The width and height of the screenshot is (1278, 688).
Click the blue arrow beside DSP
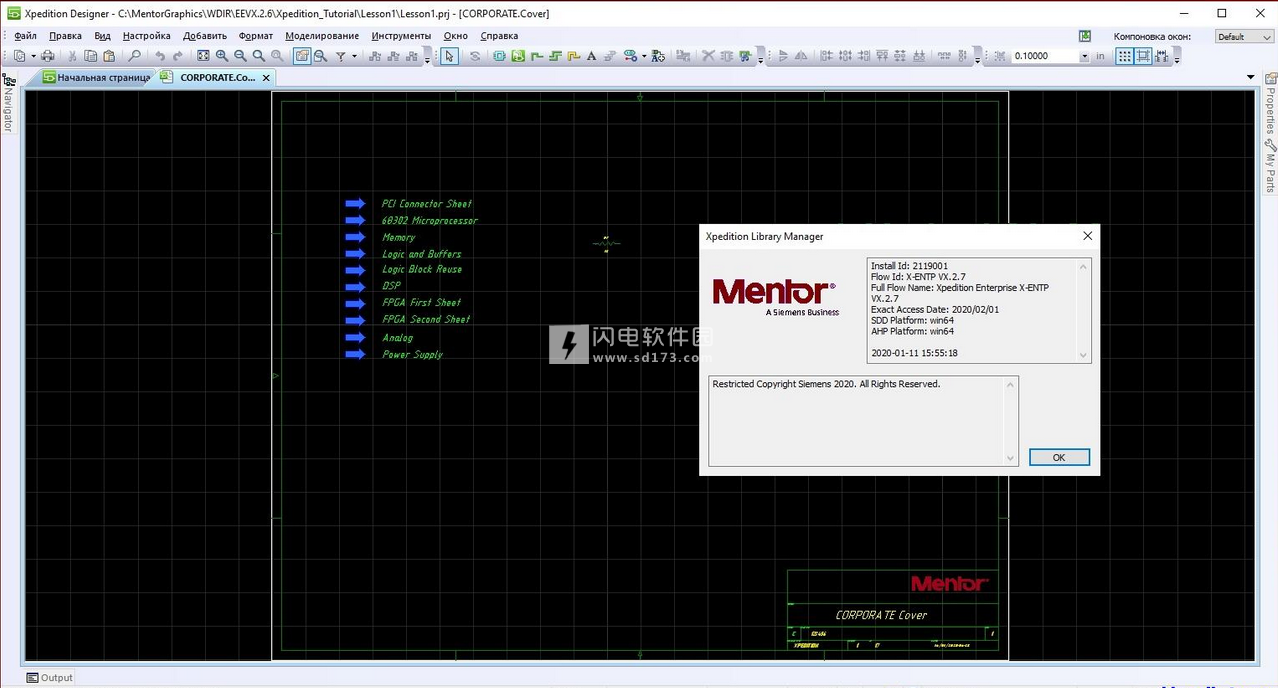(355, 286)
